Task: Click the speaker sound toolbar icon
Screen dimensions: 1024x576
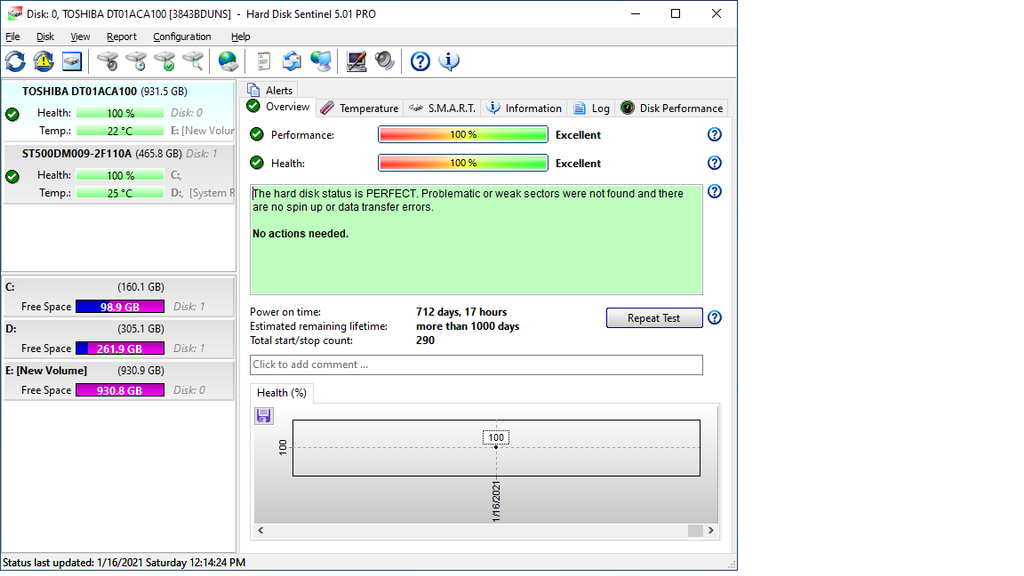Action: [x=385, y=61]
